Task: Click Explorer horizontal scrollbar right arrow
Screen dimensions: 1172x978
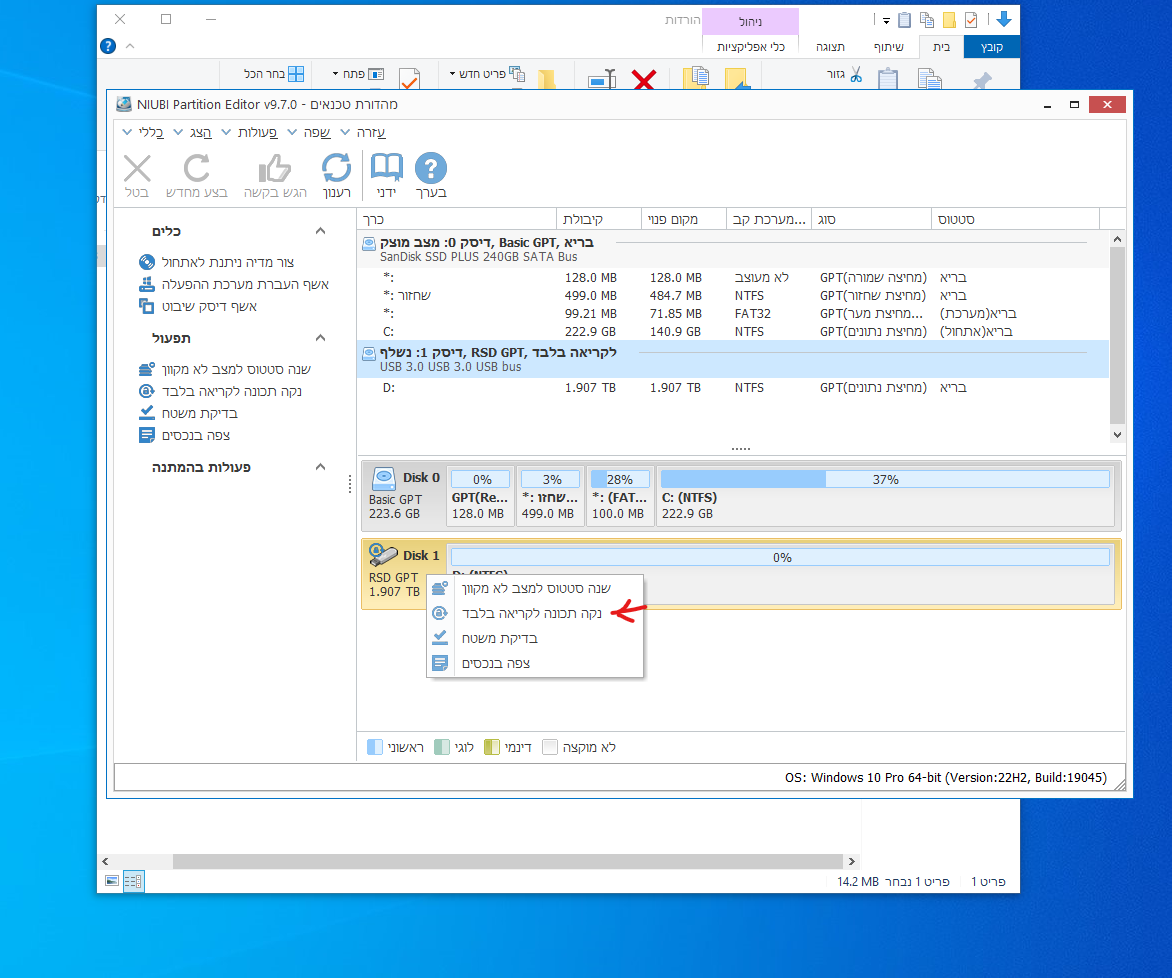Action: point(851,861)
